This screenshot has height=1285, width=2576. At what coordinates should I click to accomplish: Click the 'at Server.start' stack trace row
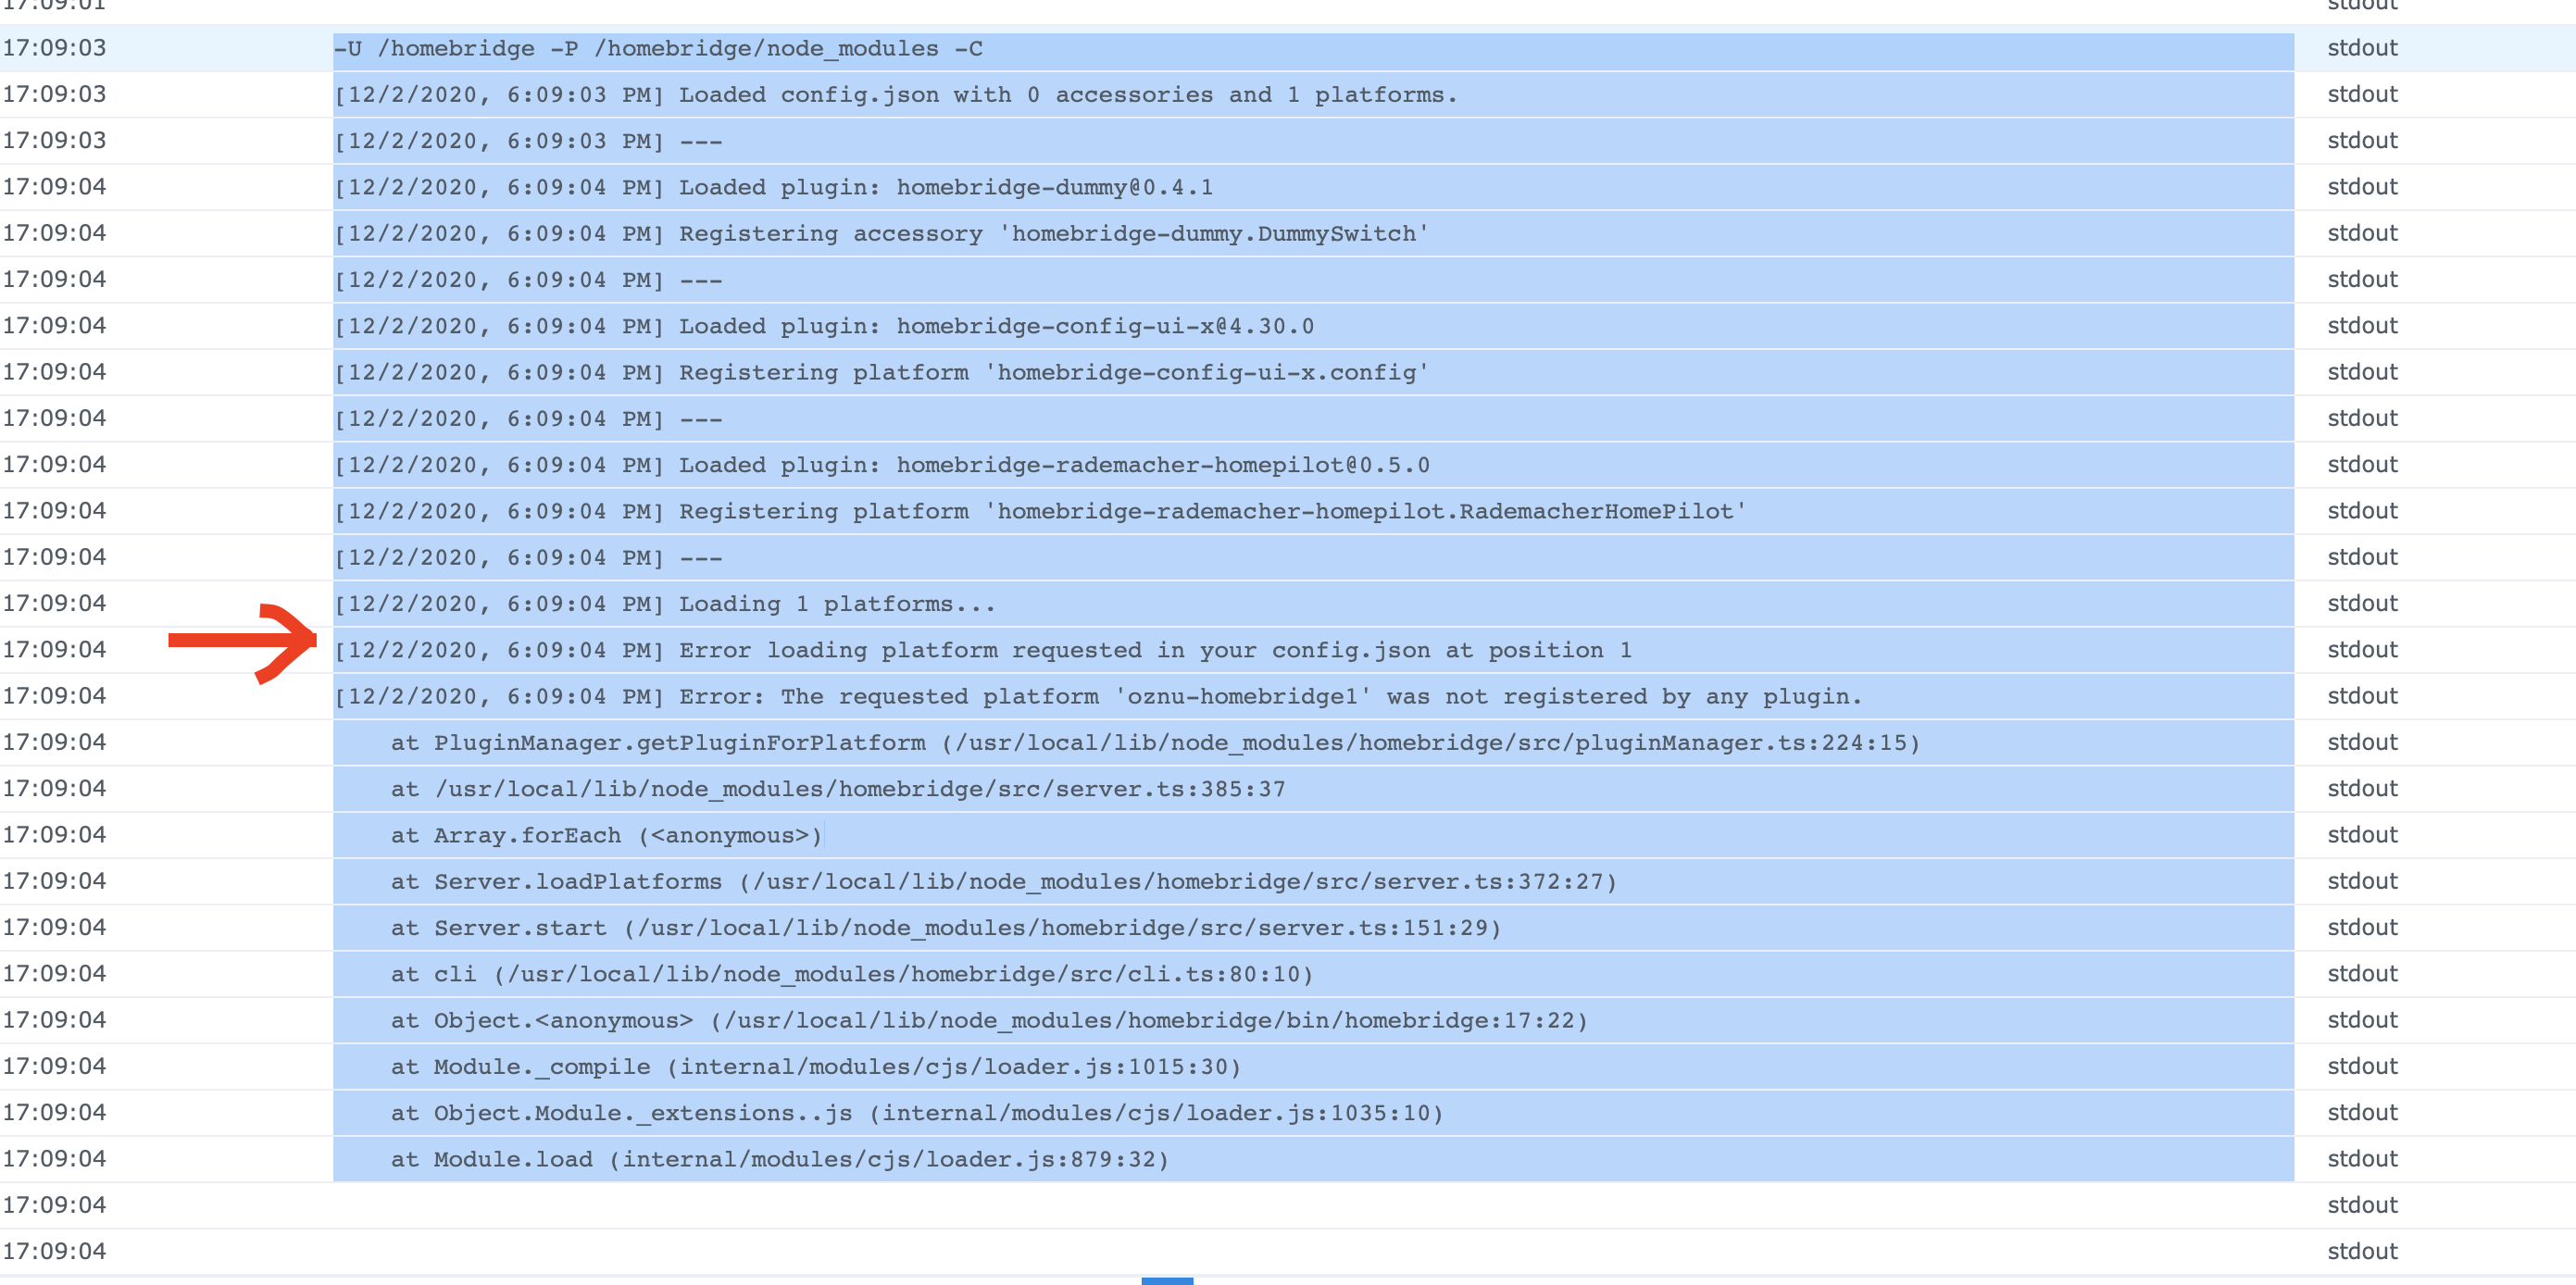[x=945, y=928]
